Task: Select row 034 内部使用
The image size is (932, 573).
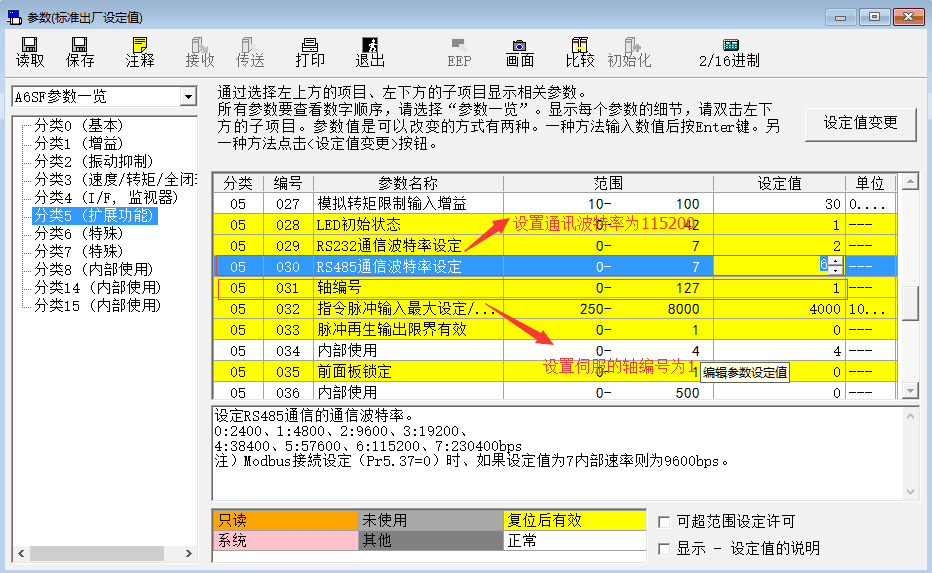Action: (x=555, y=351)
